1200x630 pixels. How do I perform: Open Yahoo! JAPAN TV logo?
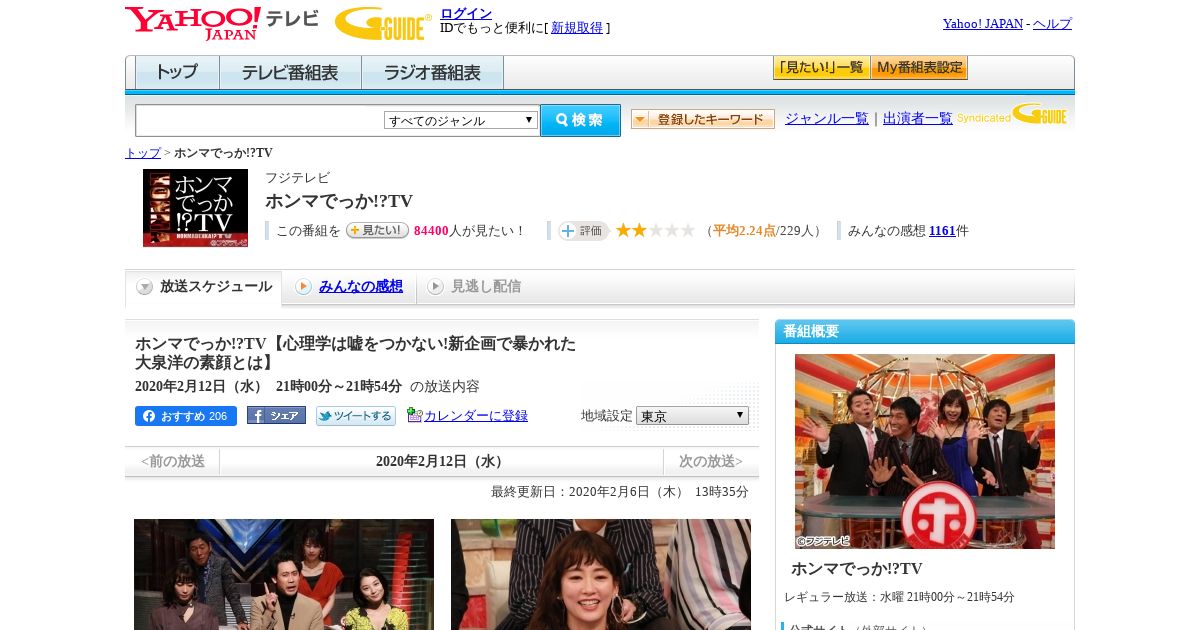222,23
